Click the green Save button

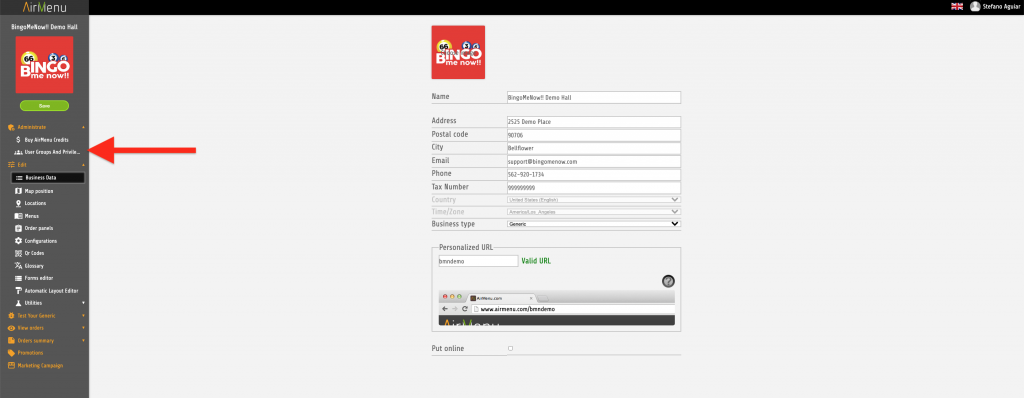(44, 105)
